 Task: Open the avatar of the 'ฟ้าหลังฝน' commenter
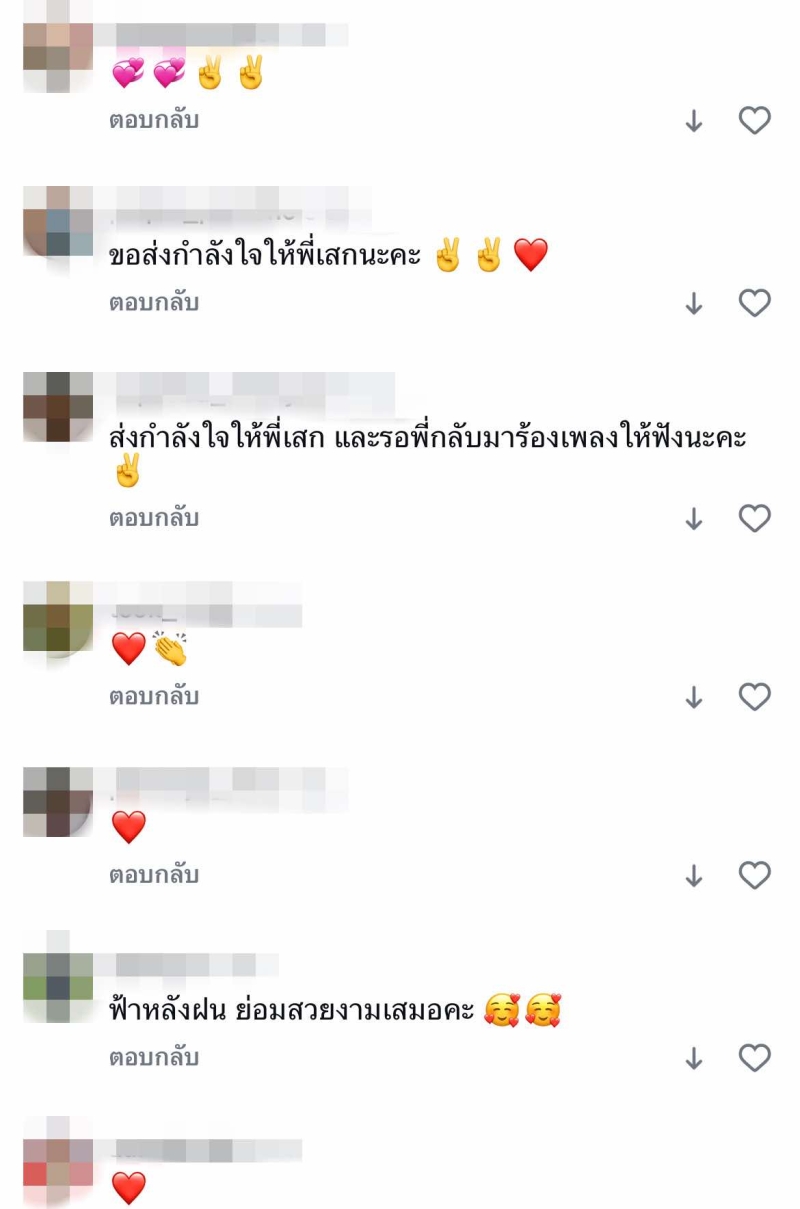click(x=58, y=976)
